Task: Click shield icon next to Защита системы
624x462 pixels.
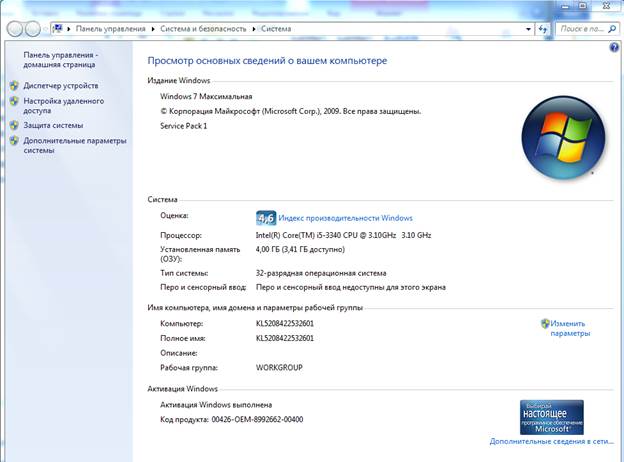Action: pos(14,125)
